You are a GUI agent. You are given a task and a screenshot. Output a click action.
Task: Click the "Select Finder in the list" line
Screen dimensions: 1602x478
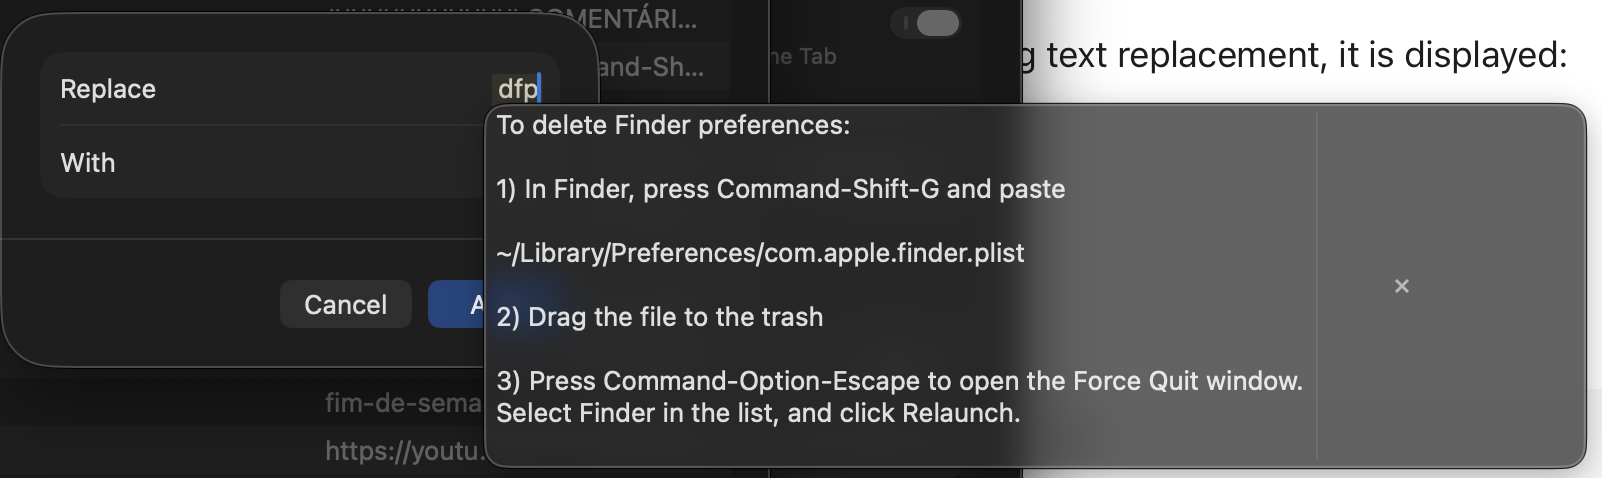tap(758, 413)
